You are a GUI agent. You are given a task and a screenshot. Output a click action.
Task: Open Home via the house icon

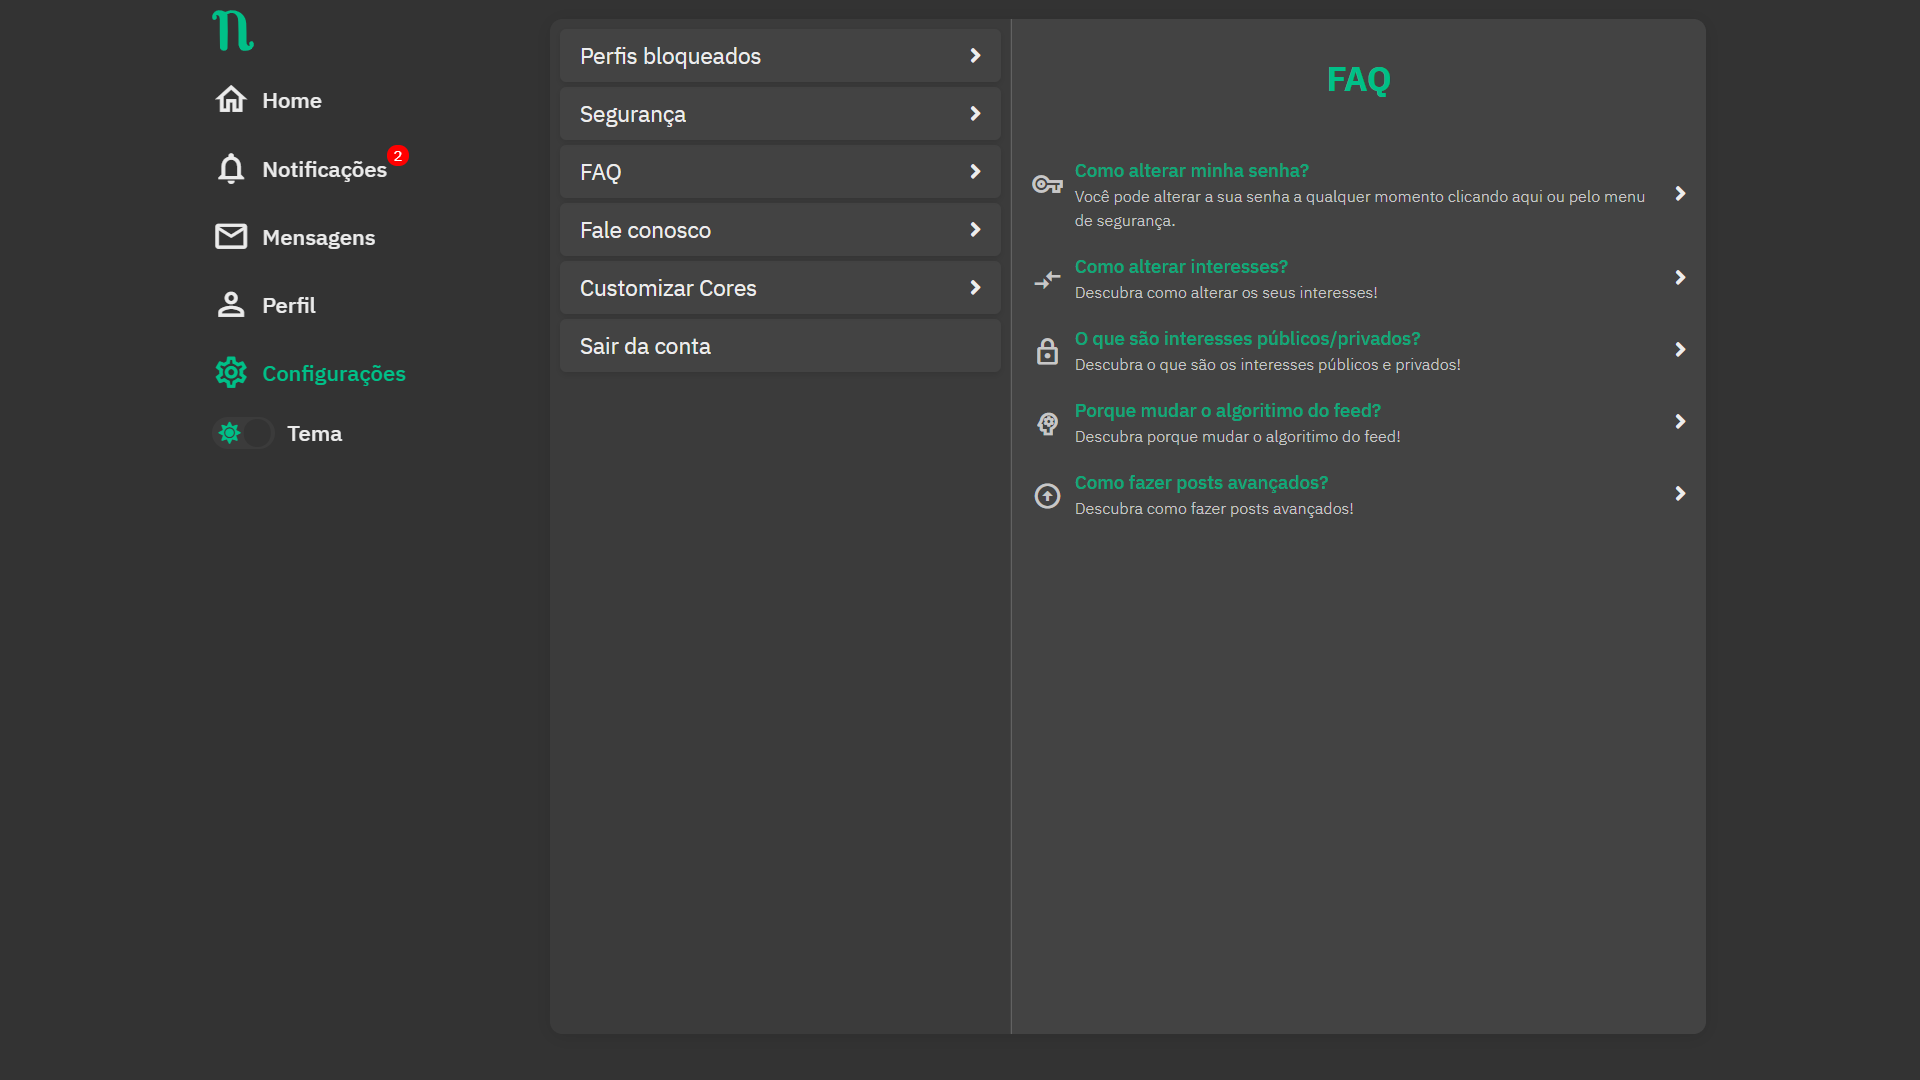[231, 100]
